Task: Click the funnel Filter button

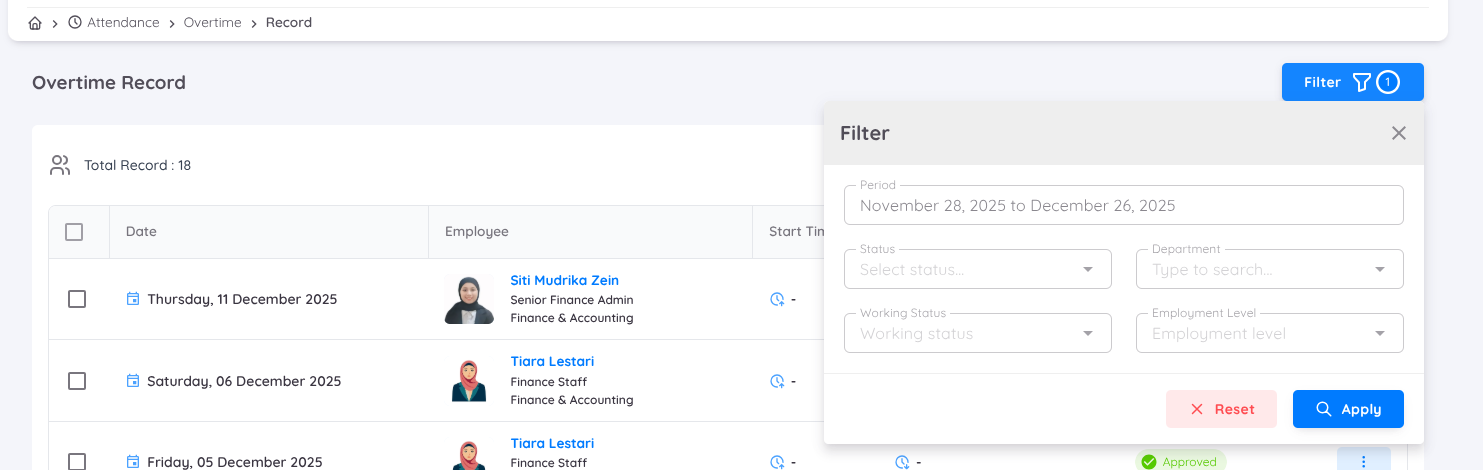Action: [x=1352, y=82]
